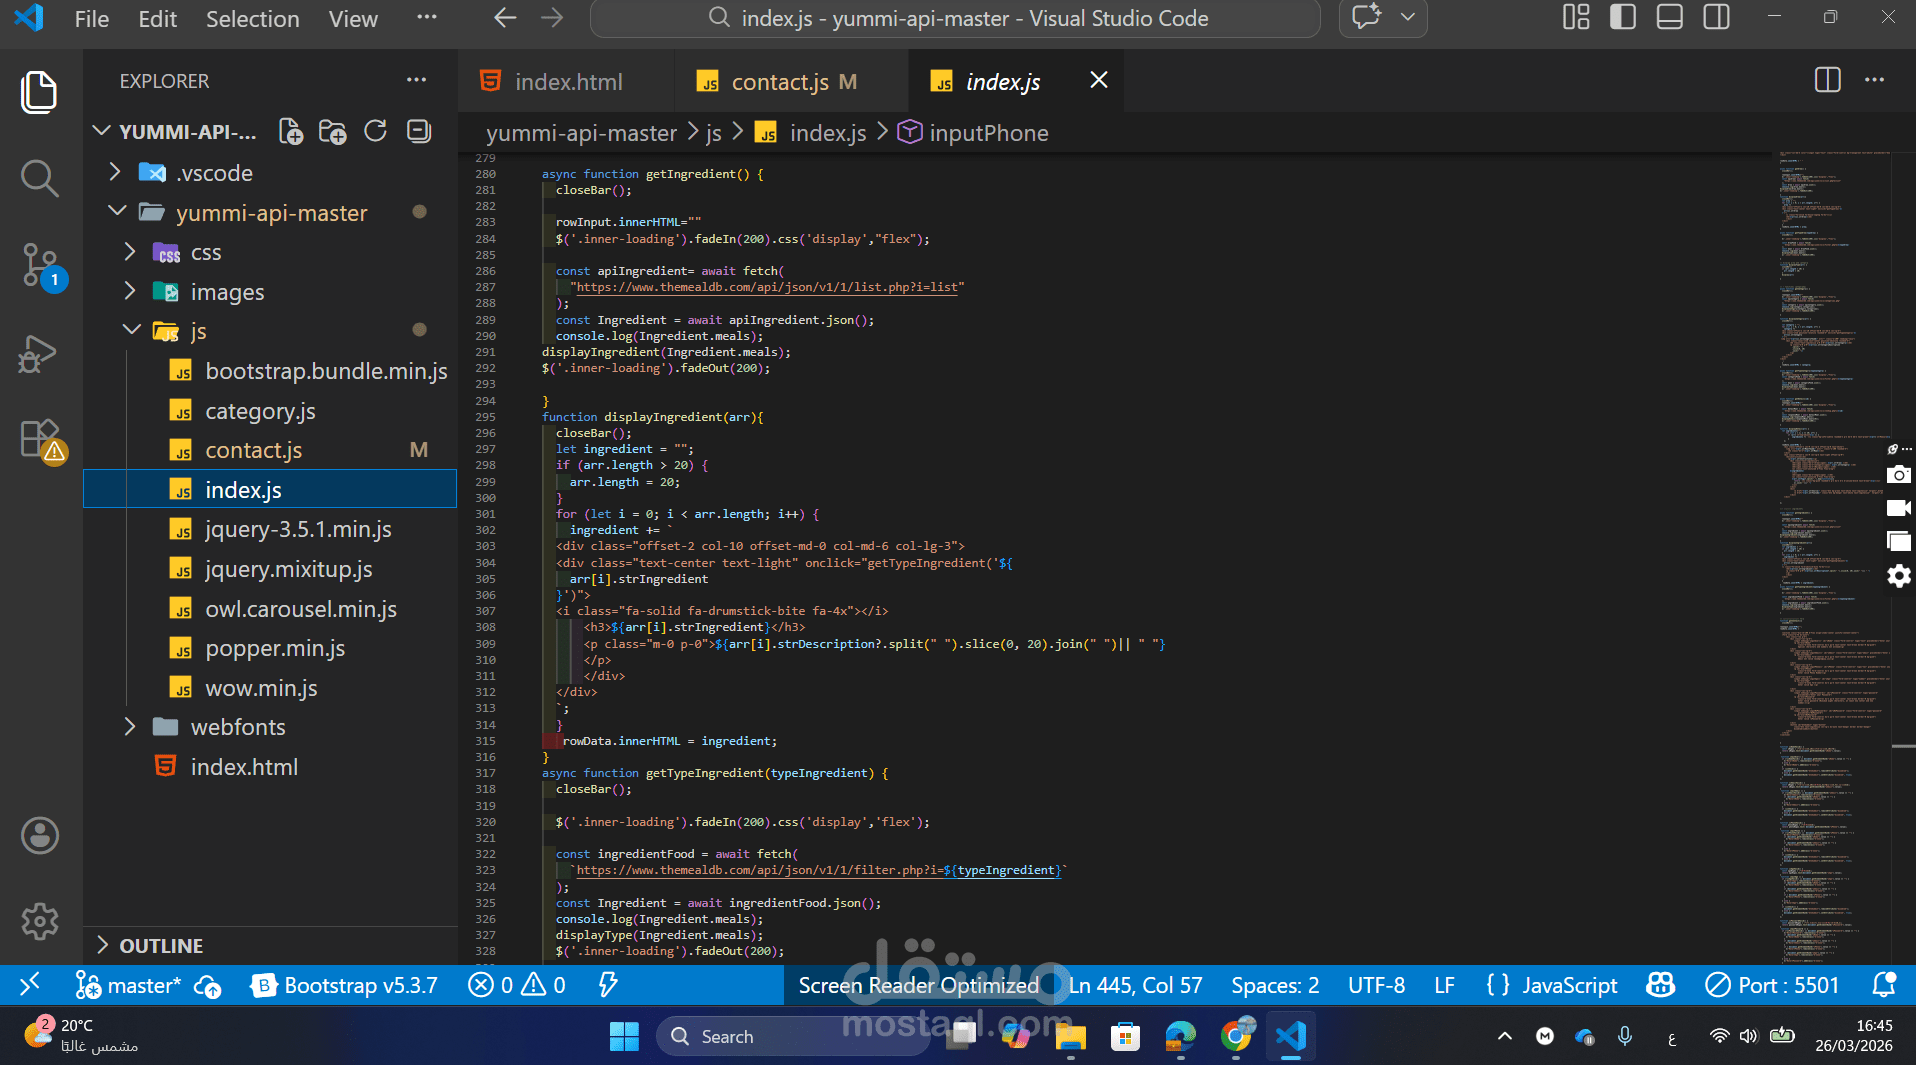Open the Source Control view

click(x=39, y=266)
